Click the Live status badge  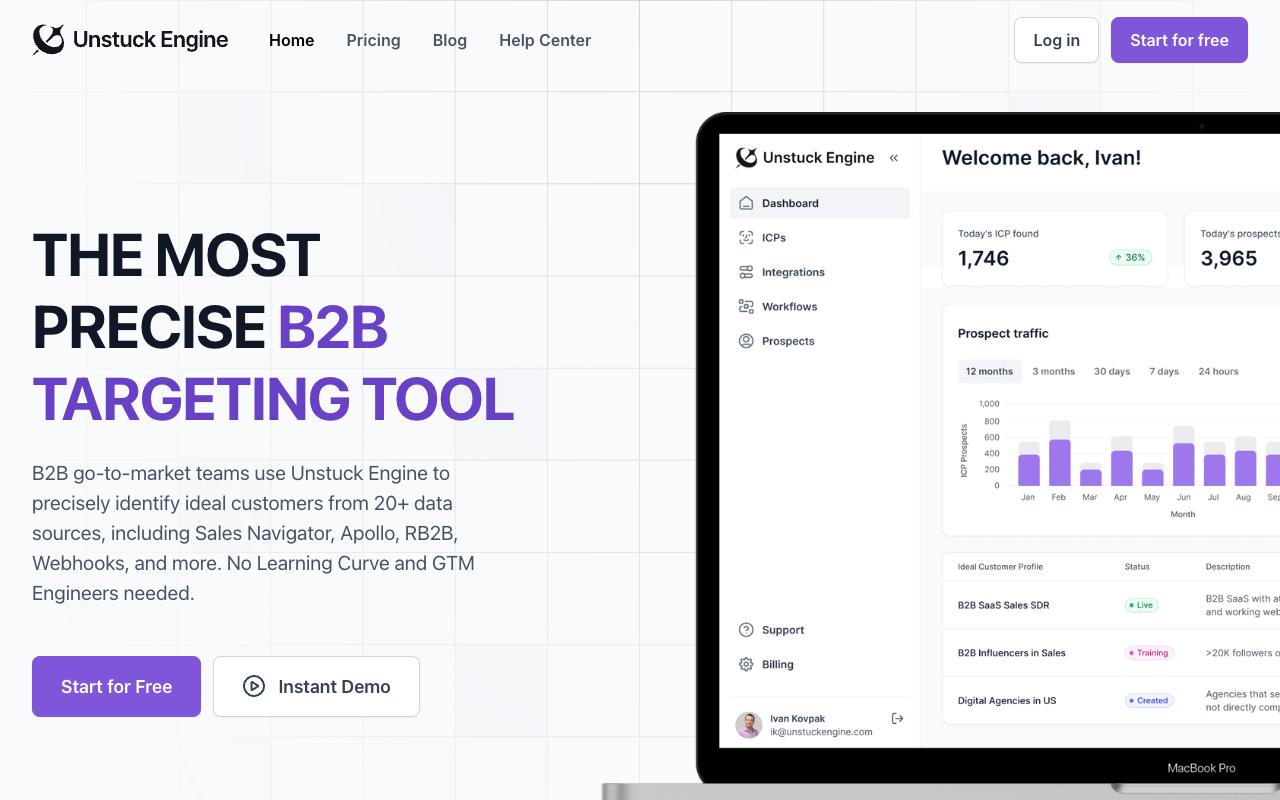click(x=1142, y=605)
